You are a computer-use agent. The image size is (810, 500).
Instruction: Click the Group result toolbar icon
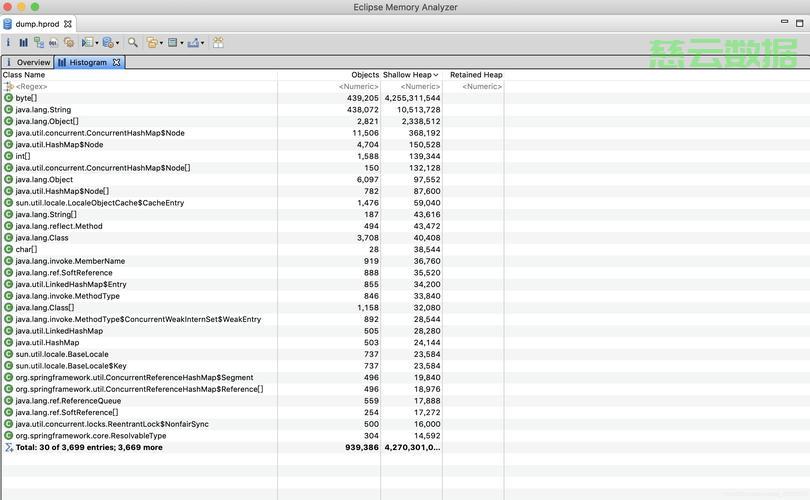pos(152,43)
